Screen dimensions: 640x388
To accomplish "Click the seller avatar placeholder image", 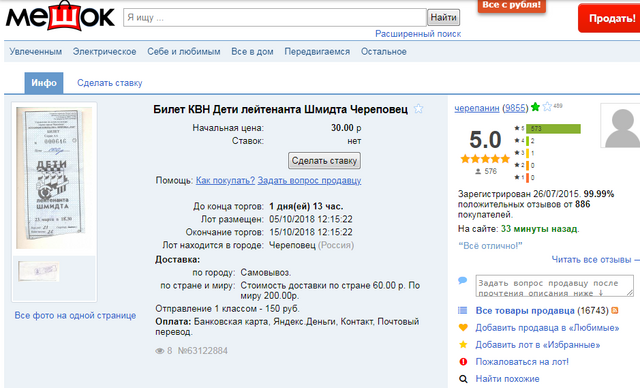I will [x=620, y=125].
